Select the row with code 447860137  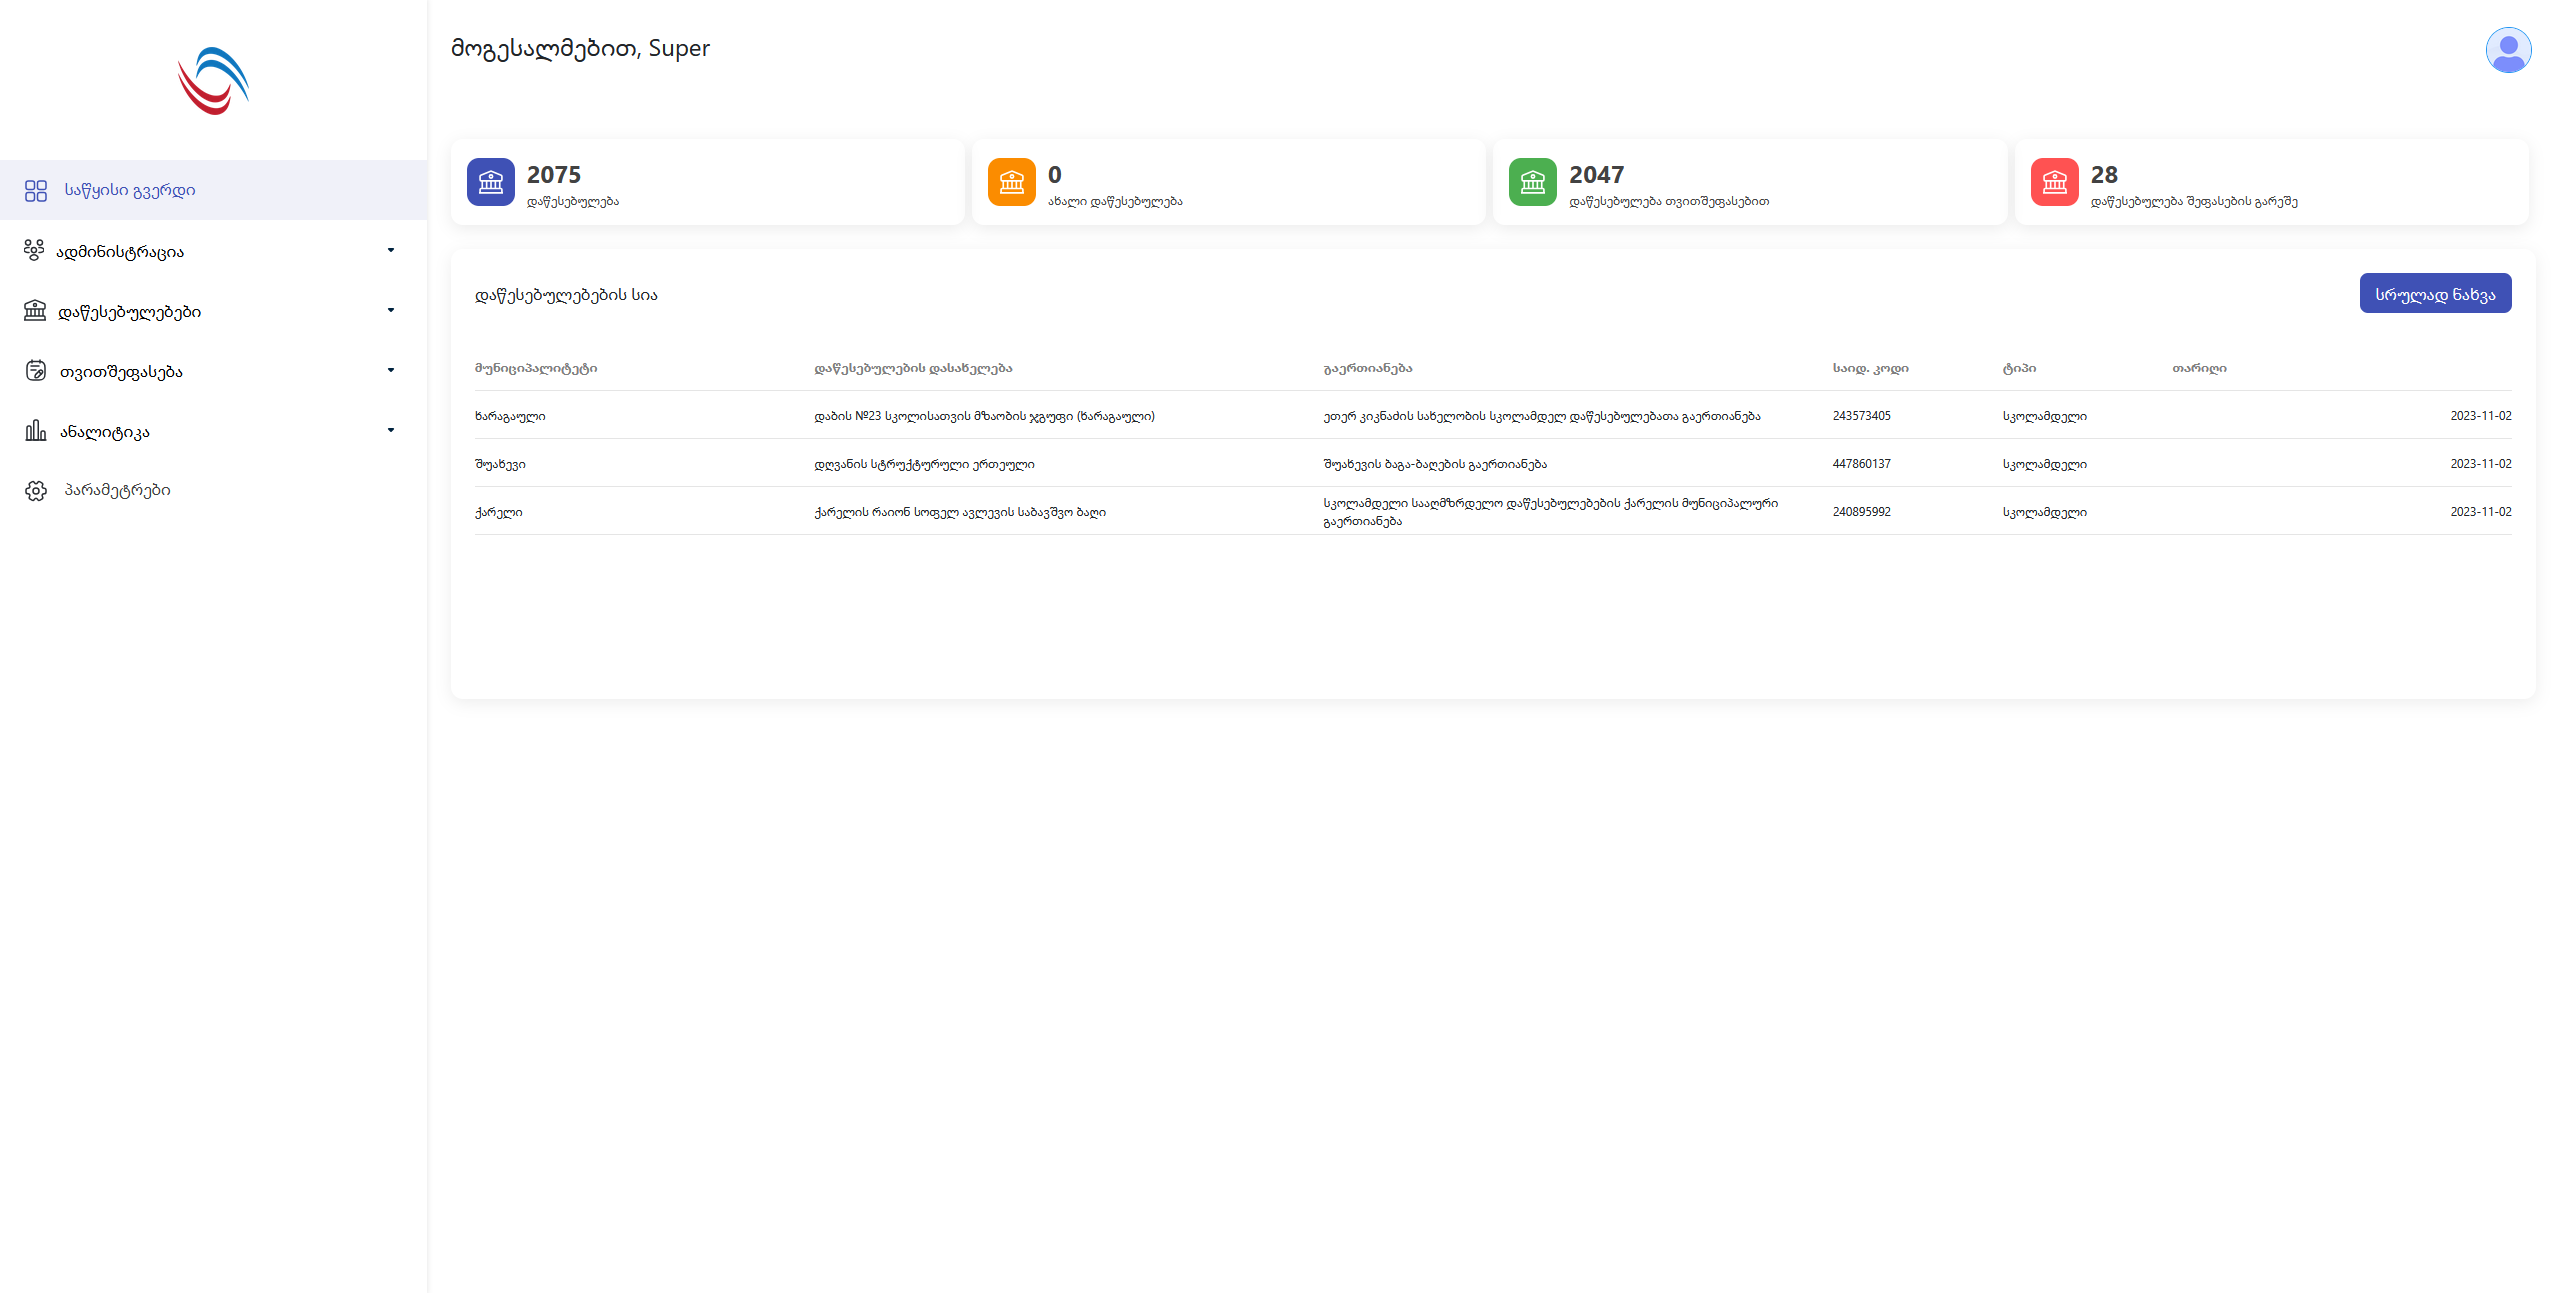pos(1861,464)
